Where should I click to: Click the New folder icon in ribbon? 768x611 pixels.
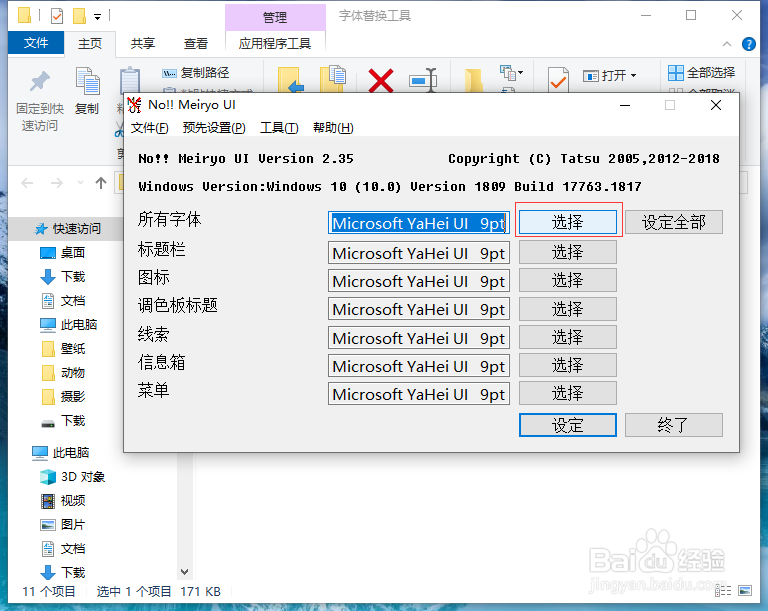(x=474, y=80)
